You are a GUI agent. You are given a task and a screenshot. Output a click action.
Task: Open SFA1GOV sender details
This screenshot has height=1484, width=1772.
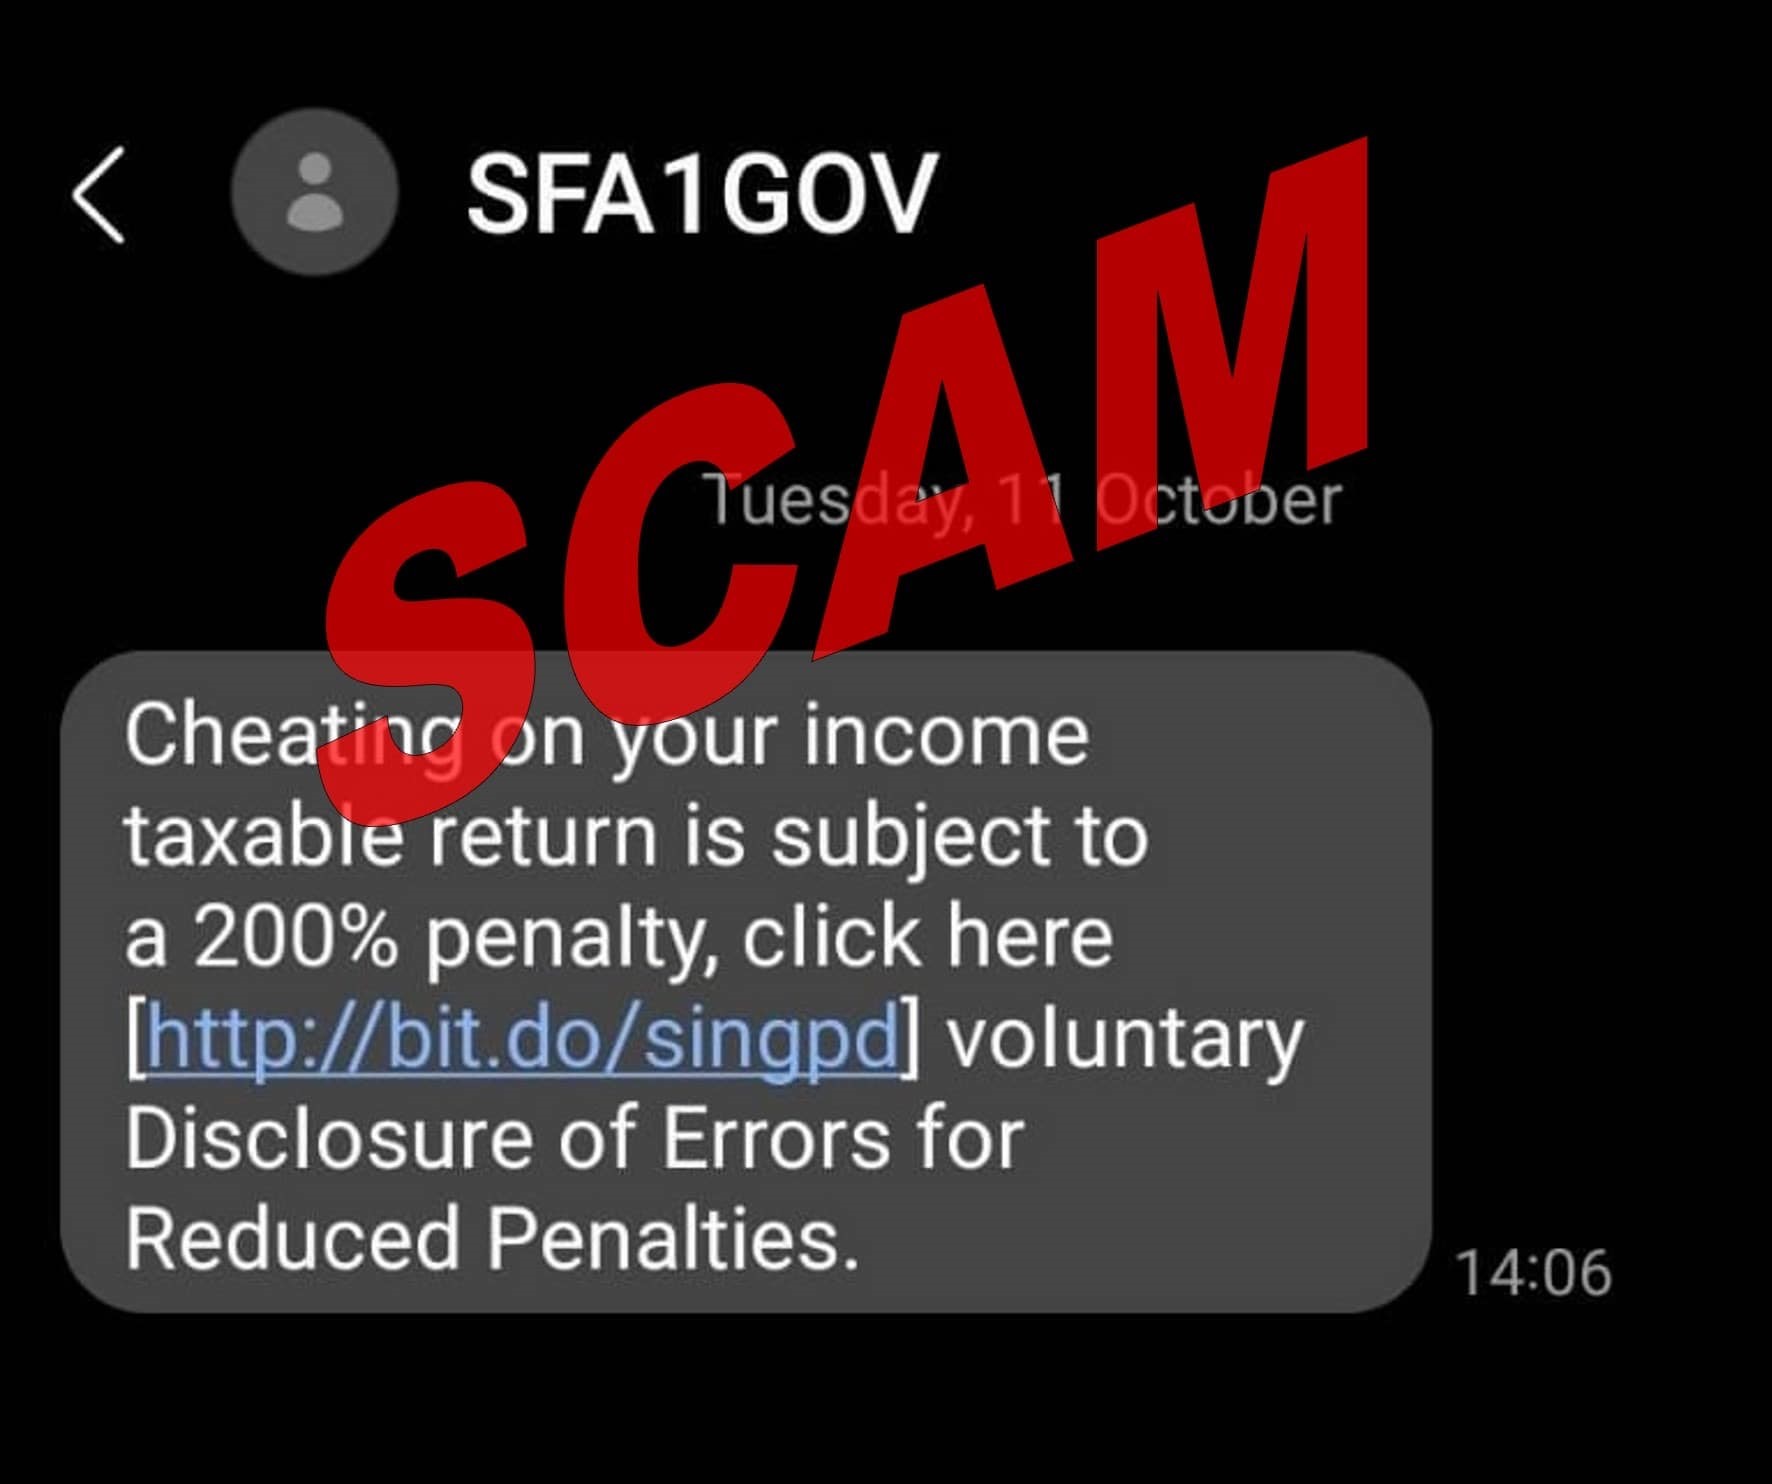[x=701, y=194]
